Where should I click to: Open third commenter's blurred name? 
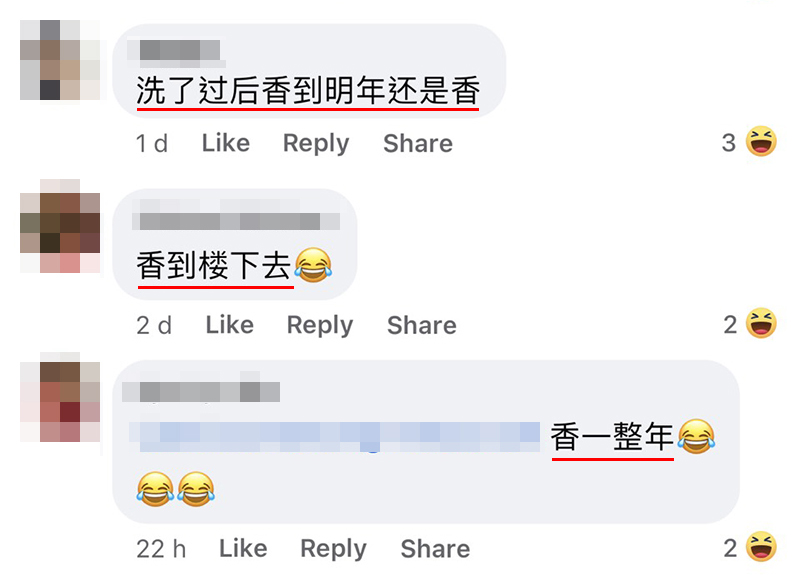[x=201, y=391]
